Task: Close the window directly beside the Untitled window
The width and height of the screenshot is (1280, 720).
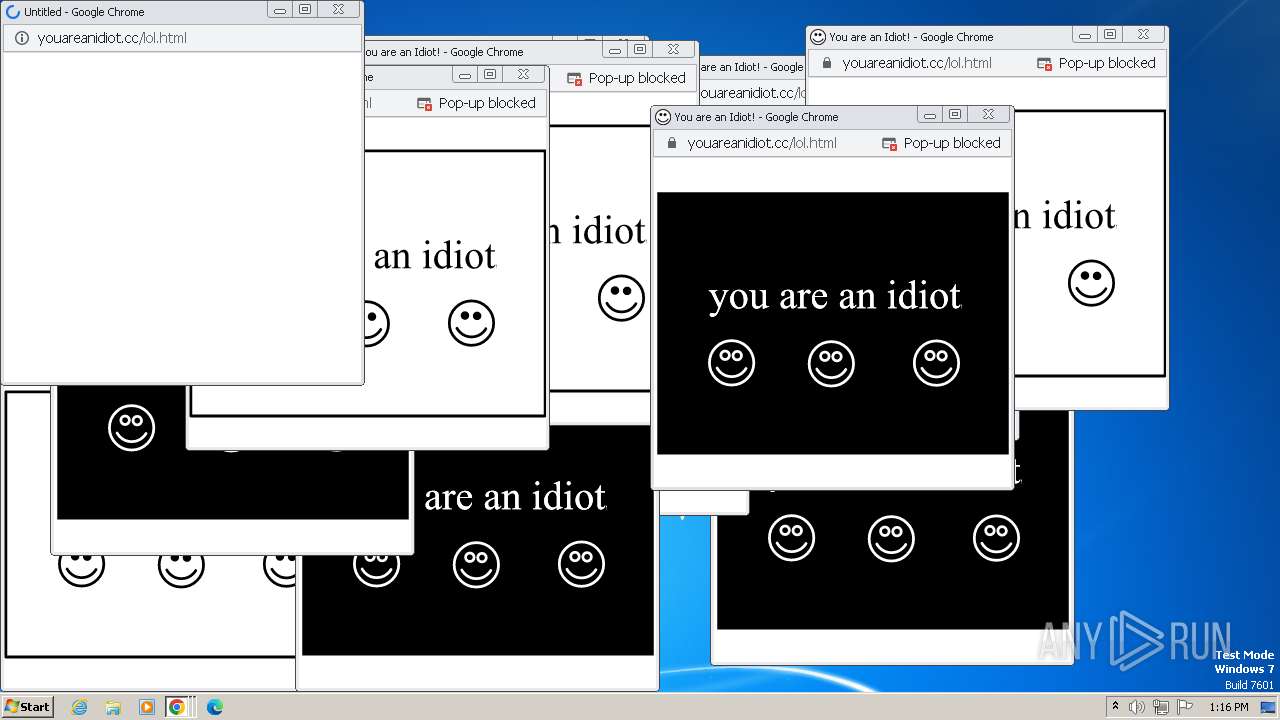Action: (x=524, y=75)
